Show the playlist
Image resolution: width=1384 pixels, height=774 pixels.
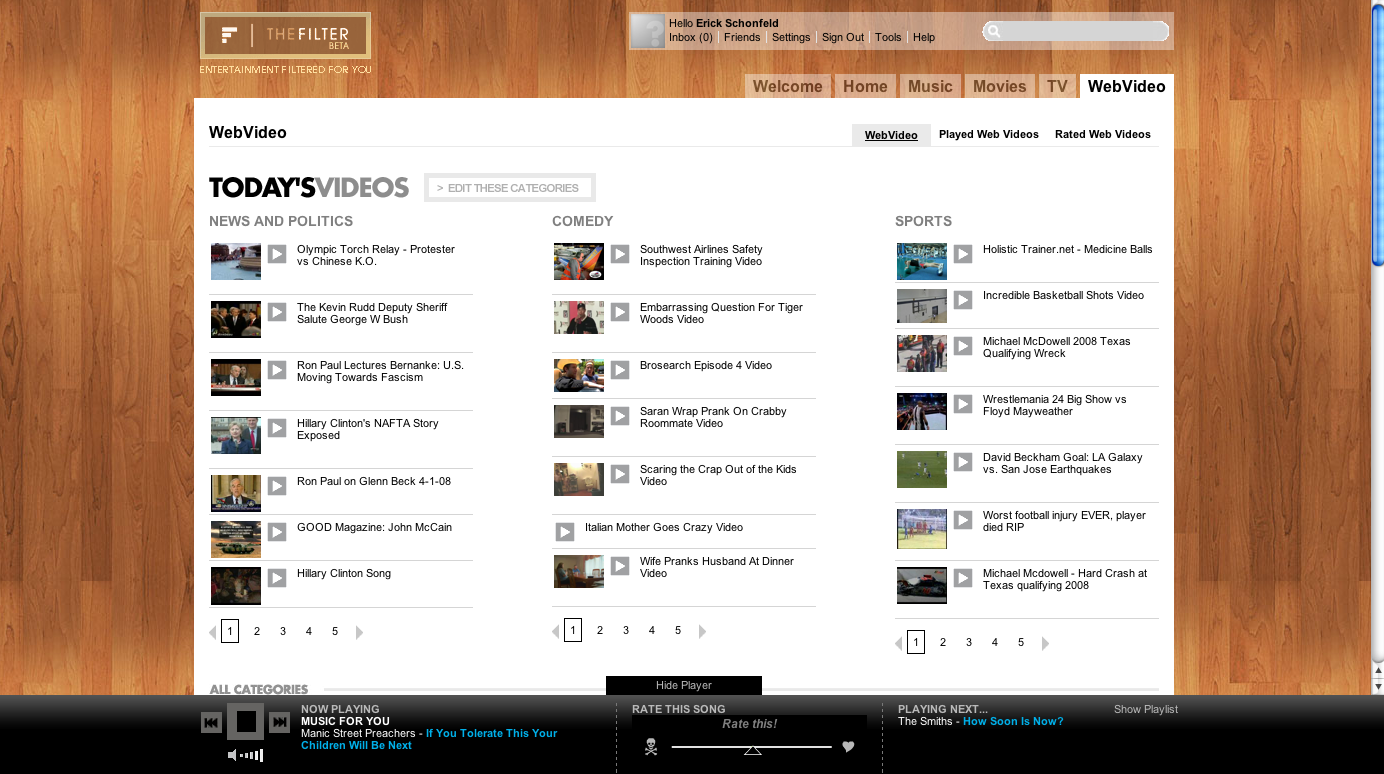1145,709
